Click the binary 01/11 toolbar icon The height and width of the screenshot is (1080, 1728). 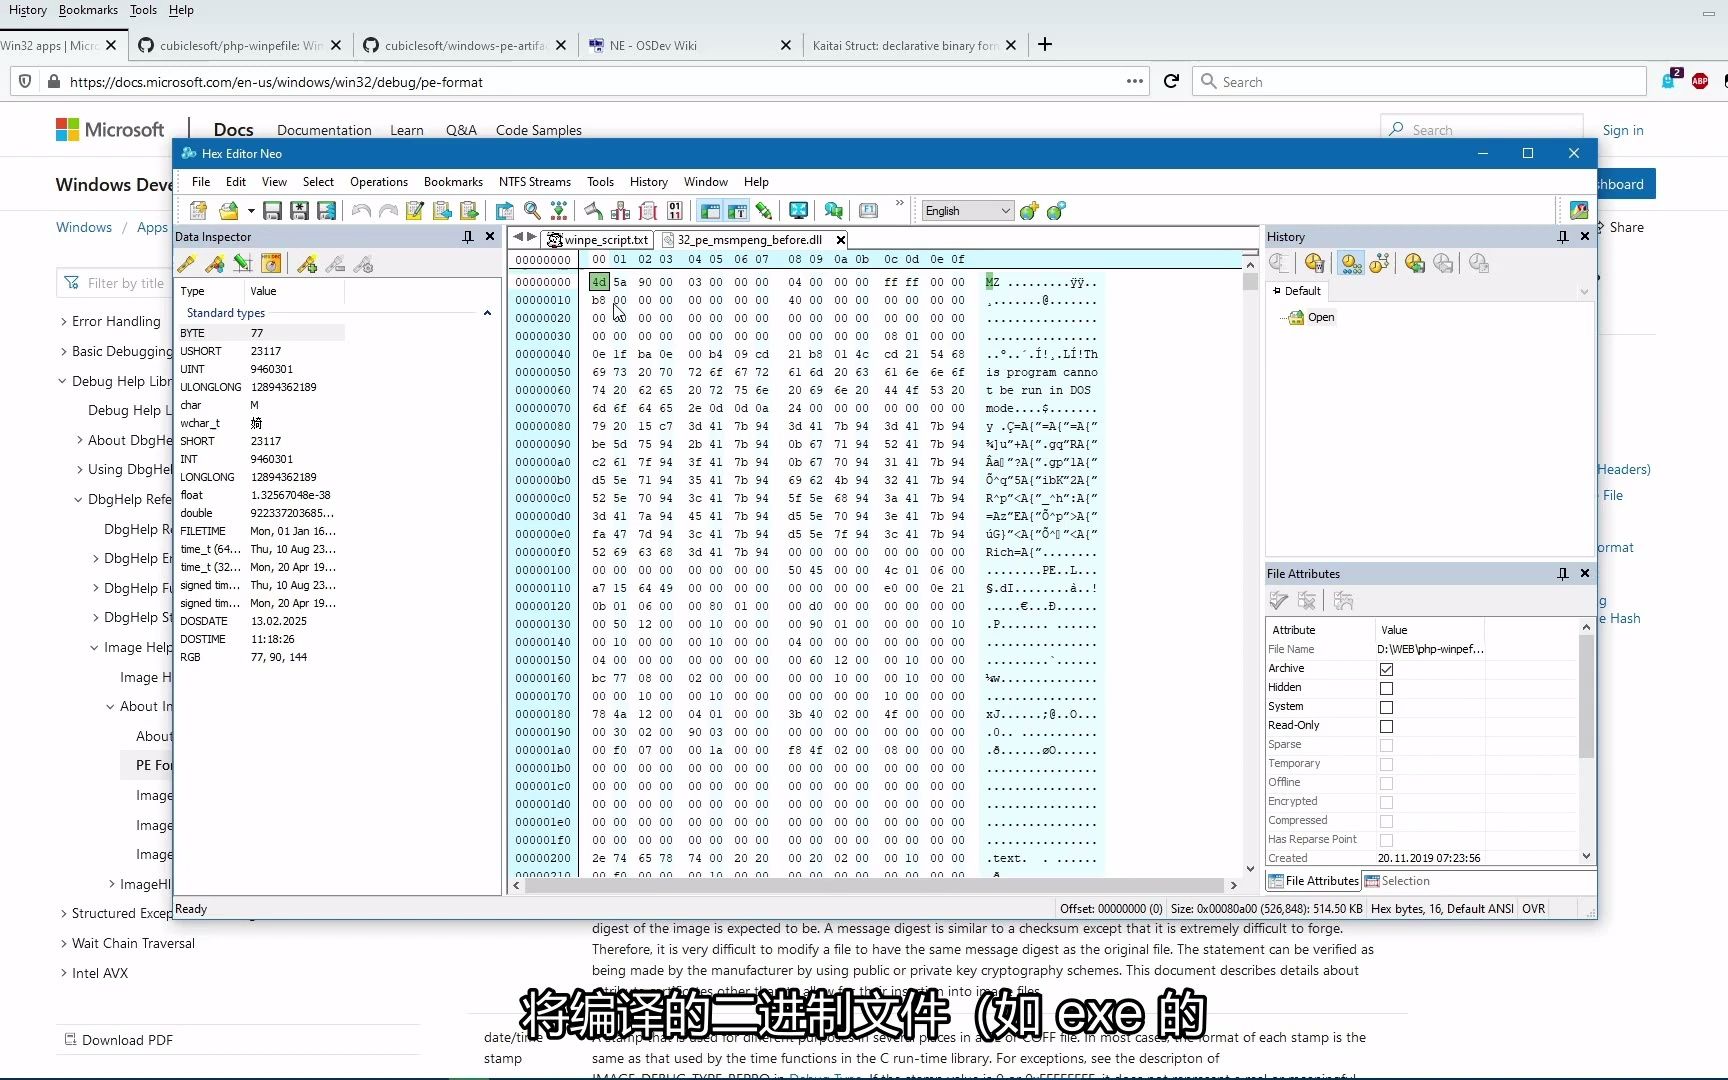coord(675,210)
